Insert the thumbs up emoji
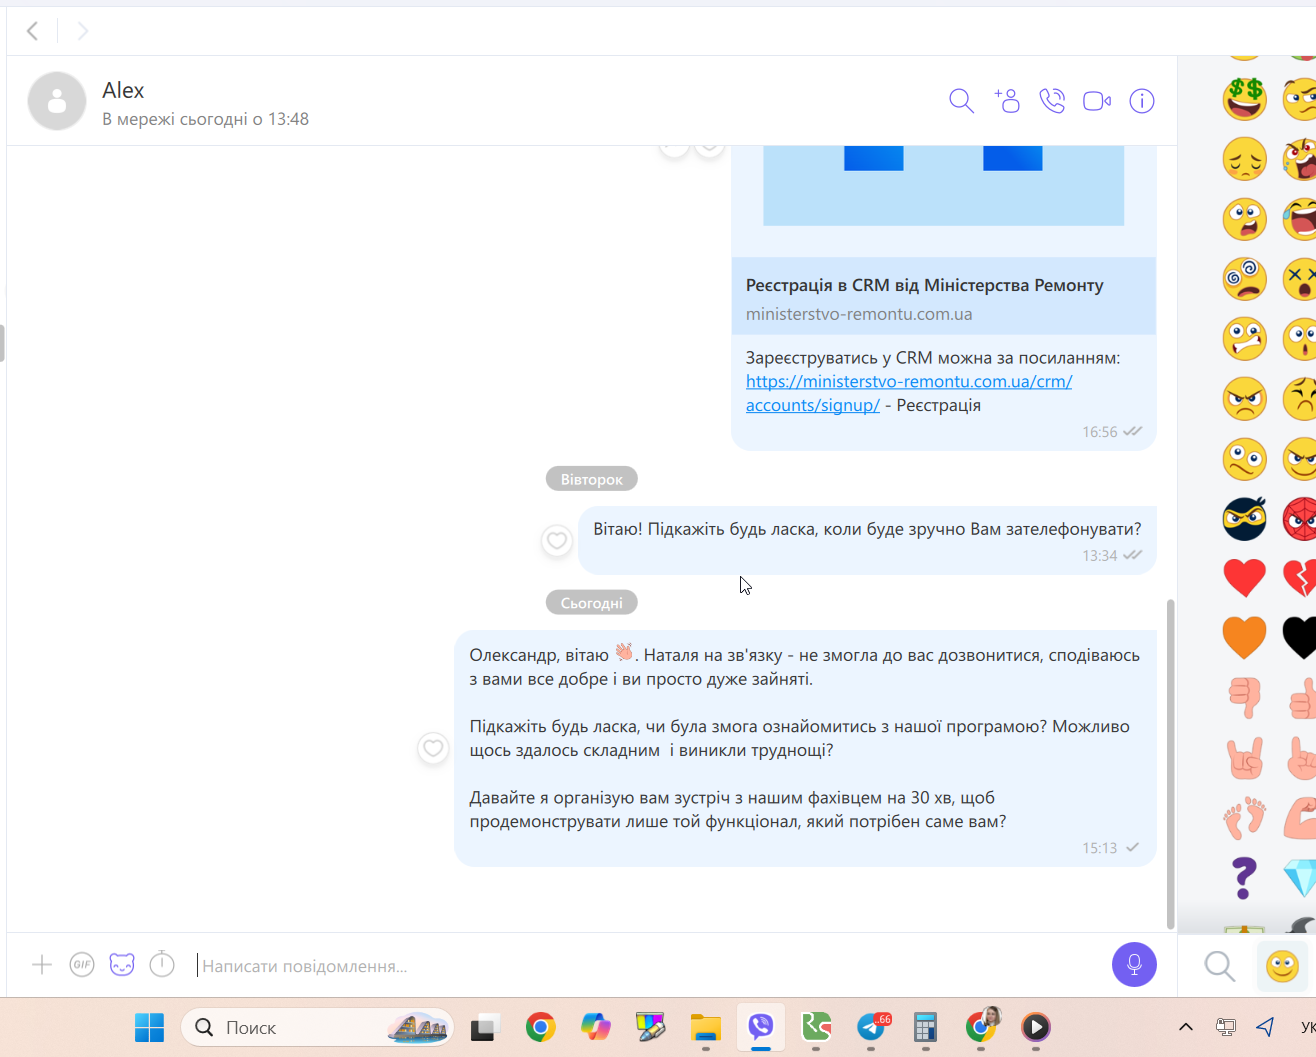1316x1057 pixels. 1301,698
